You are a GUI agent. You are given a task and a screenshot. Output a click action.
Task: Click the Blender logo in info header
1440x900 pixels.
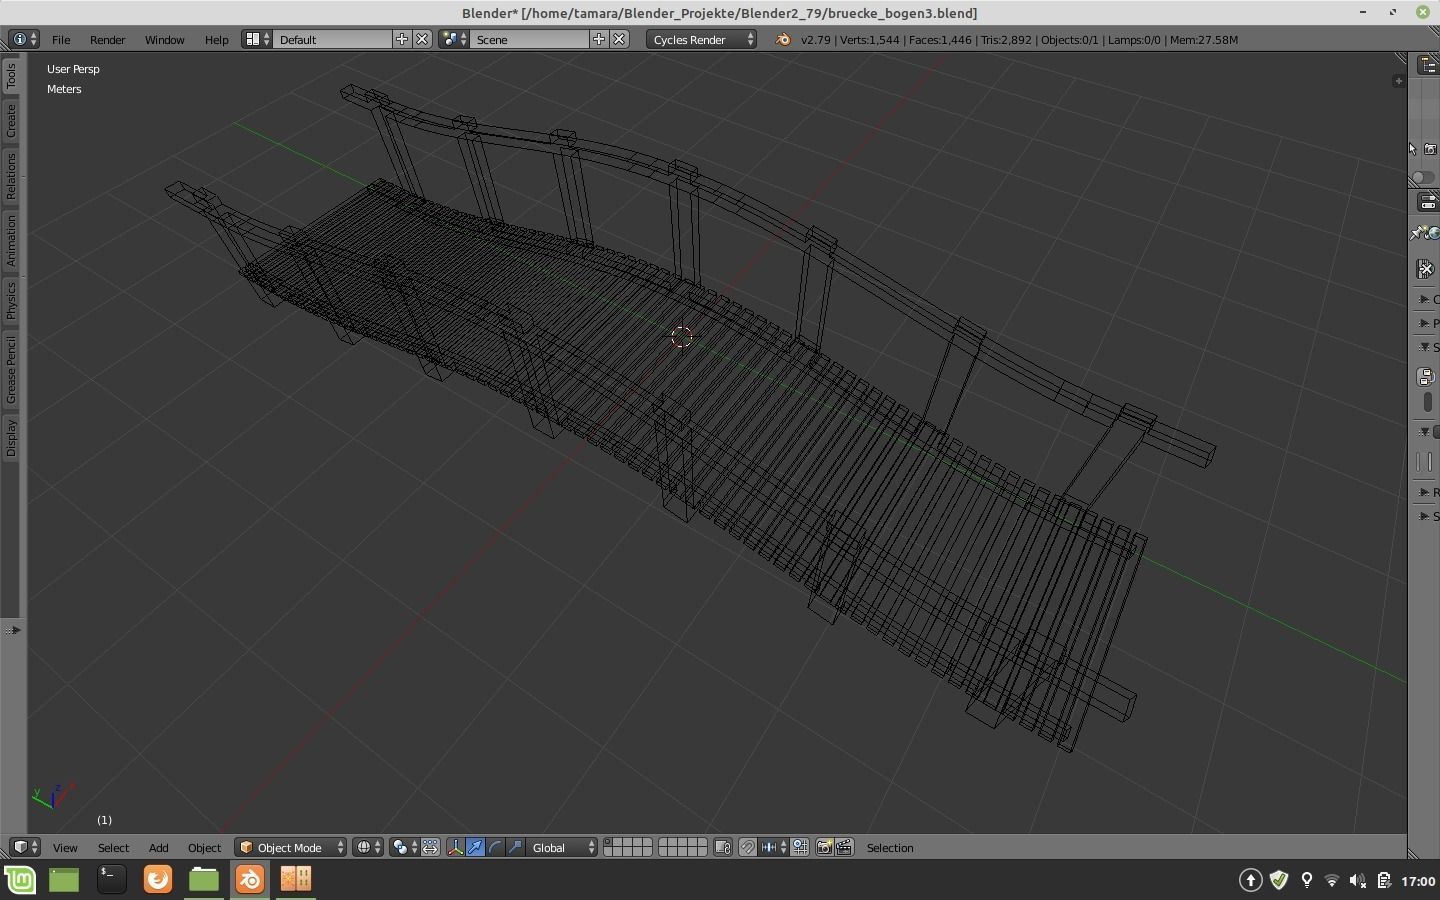click(783, 39)
